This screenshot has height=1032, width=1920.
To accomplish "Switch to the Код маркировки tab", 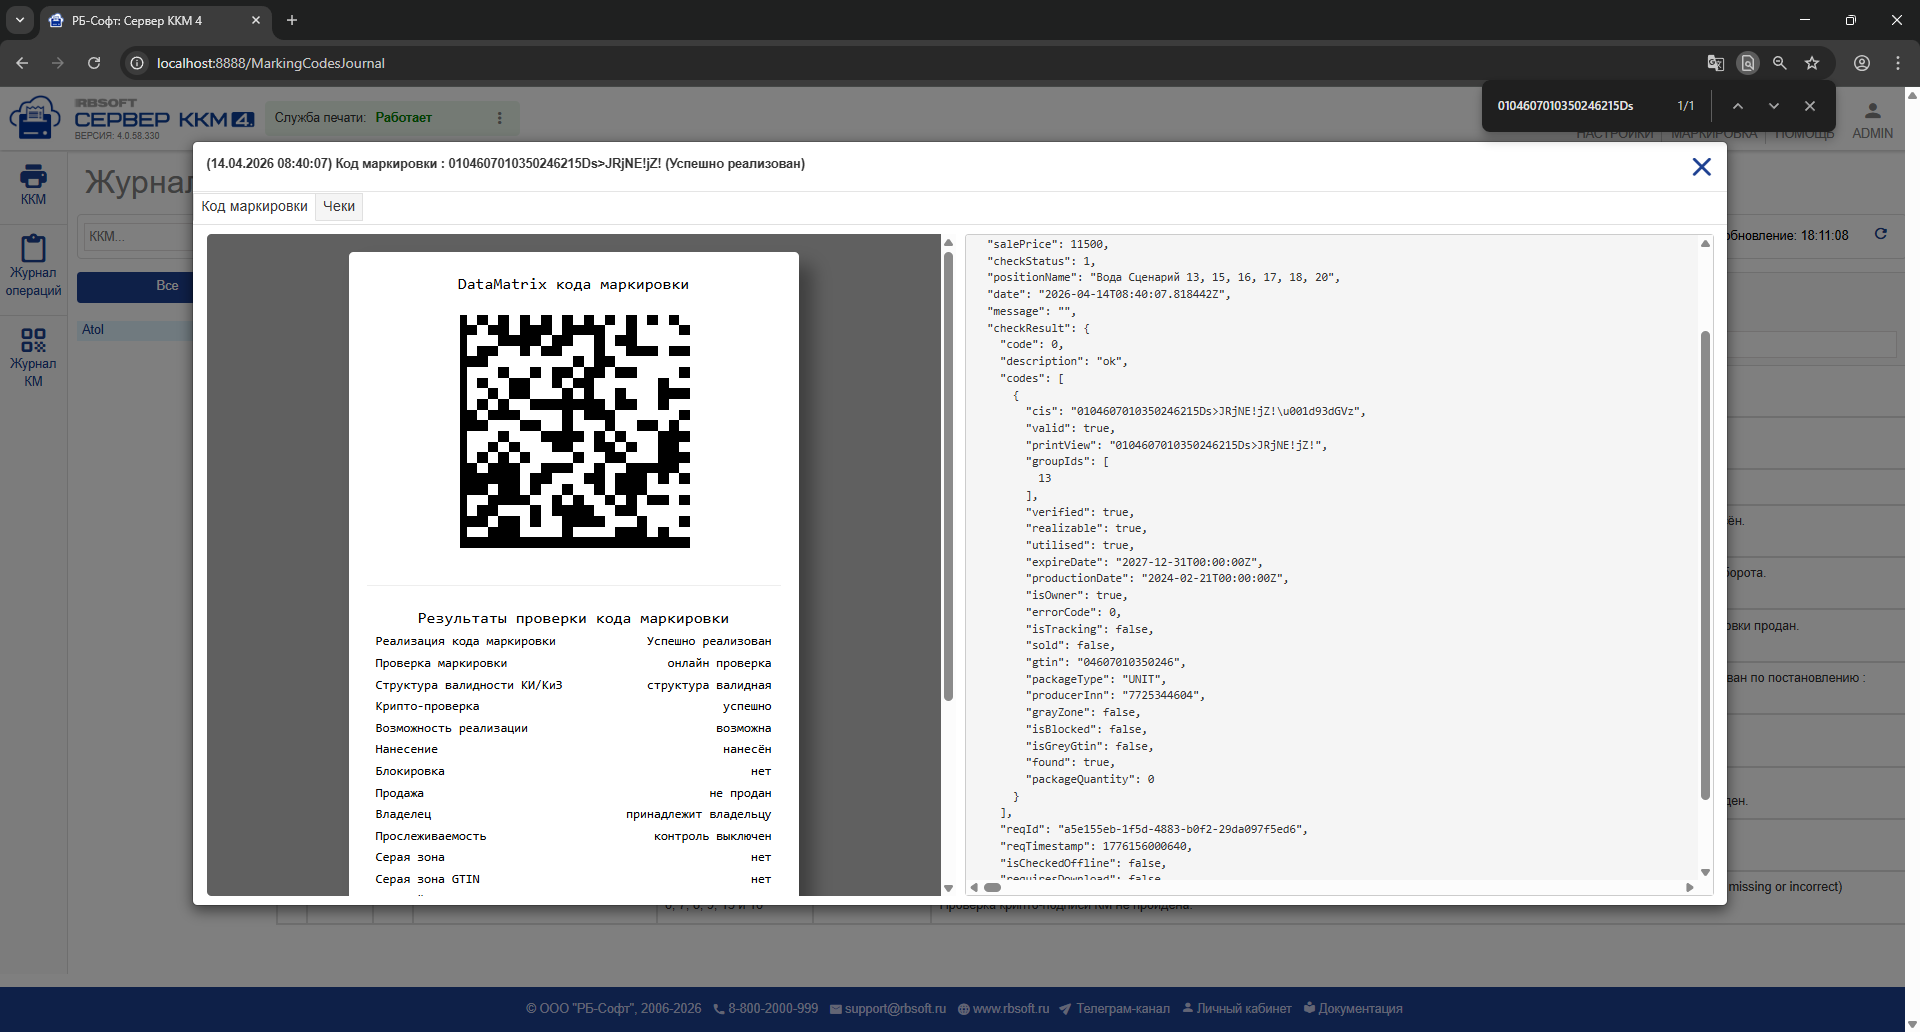I will click(x=255, y=206).
